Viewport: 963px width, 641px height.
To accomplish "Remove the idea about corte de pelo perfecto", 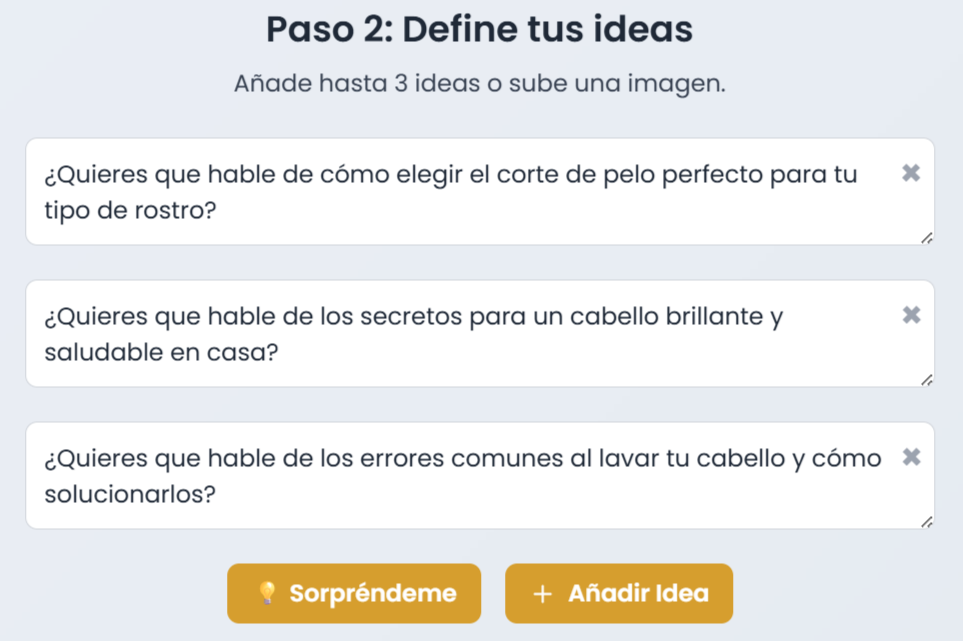I will click(x=911, y=173).
